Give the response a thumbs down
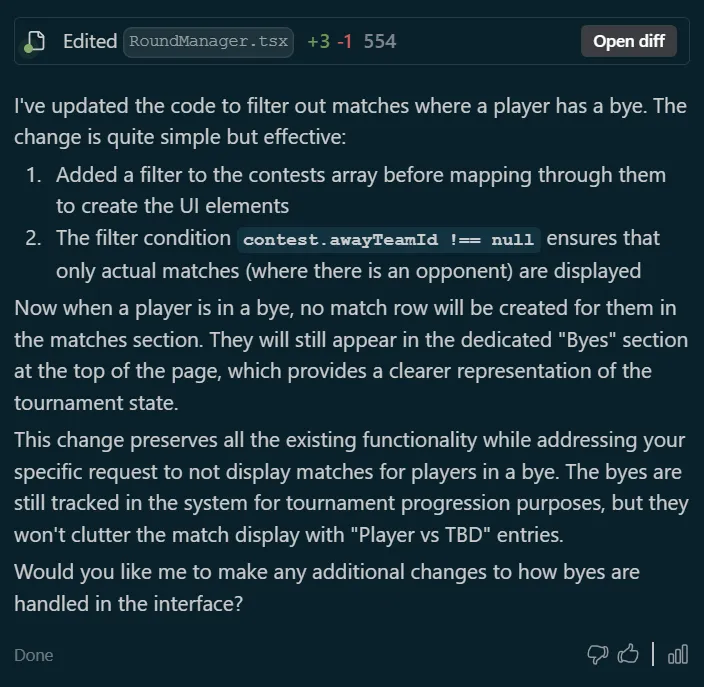The height and width of the screenshot is (687, 704). click(598, 655)
